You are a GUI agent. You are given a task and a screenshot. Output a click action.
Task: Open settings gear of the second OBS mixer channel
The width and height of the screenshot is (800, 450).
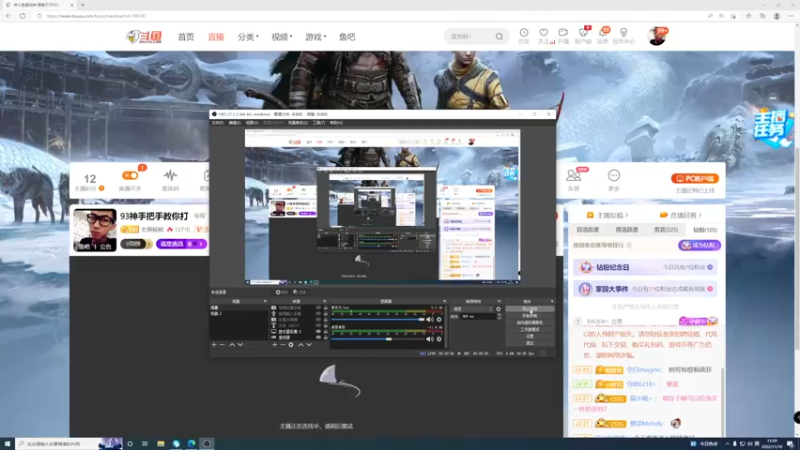pyautogui.click(x=439, y=339)
